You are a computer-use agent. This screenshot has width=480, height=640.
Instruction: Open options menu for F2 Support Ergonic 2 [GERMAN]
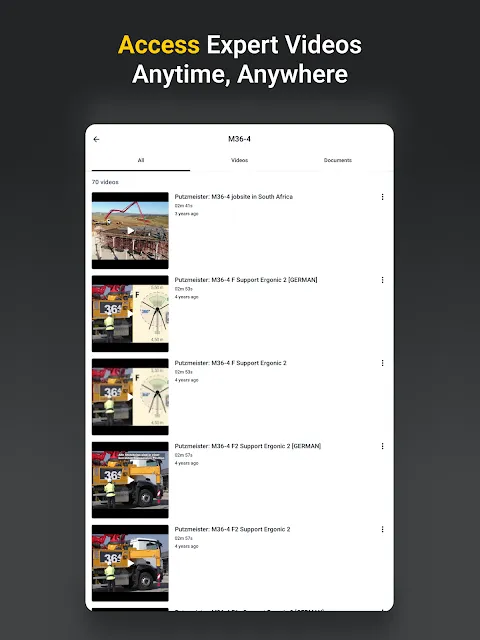pyautogui.click(x=382, y=446)
